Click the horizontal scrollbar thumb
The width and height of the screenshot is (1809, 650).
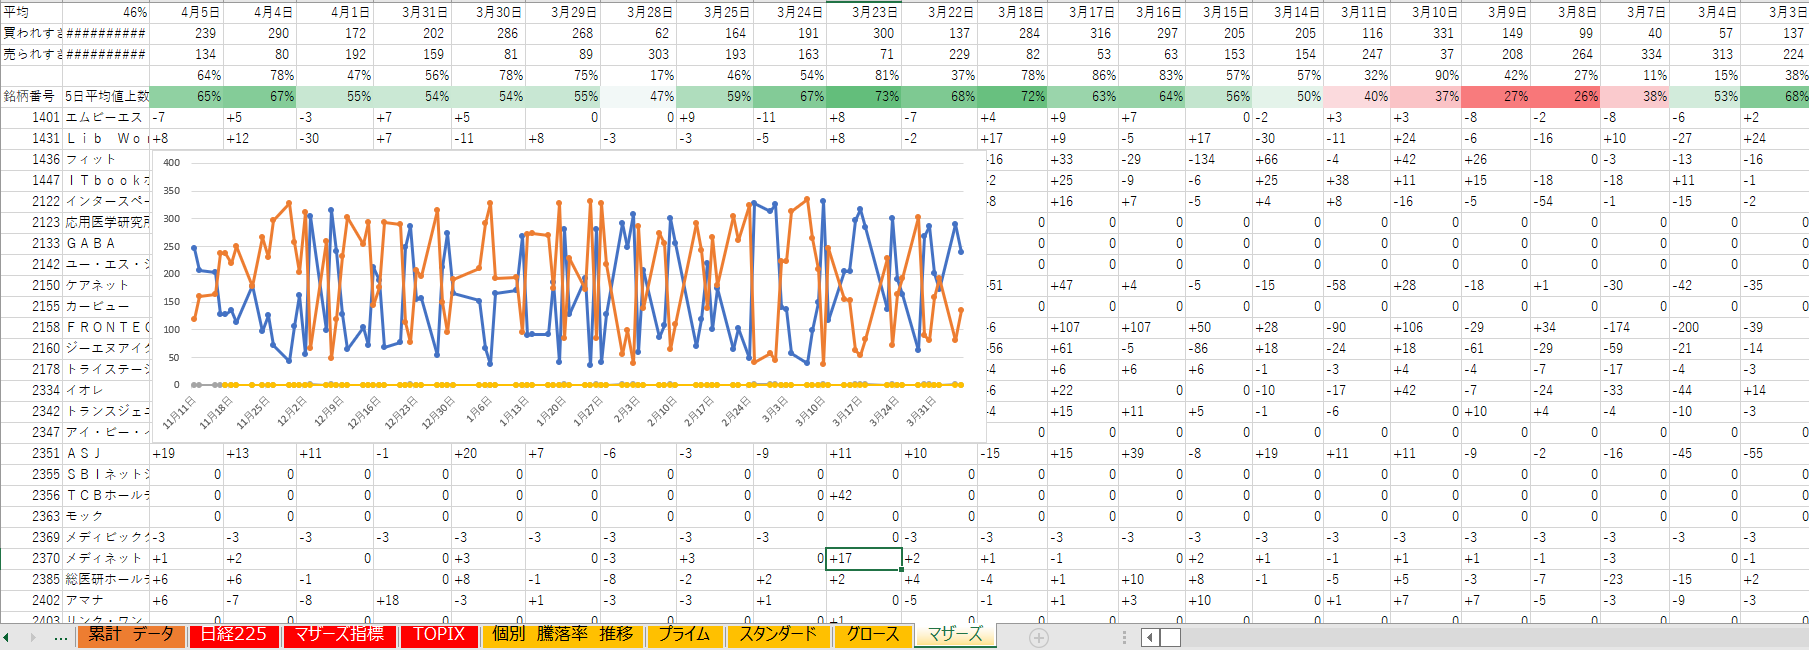(1170, 637)
